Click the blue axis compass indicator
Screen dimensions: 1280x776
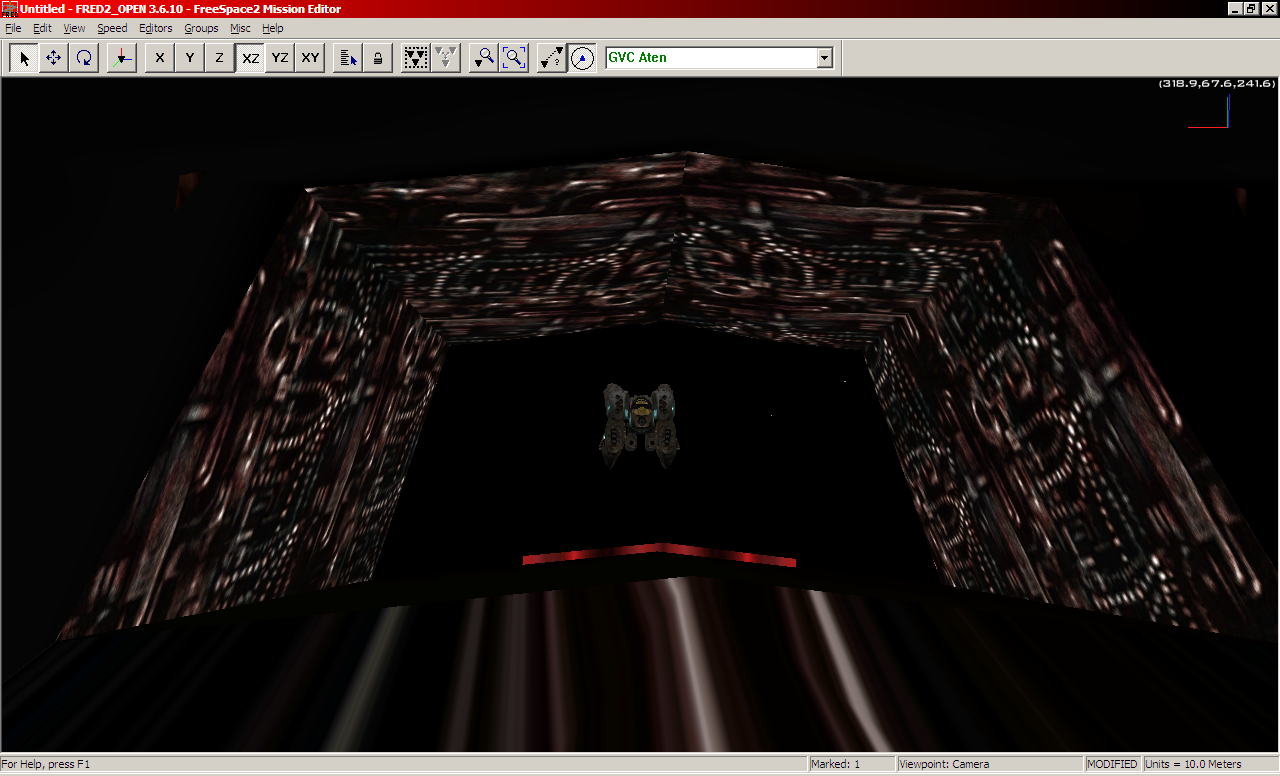[x=1208, y=112]
